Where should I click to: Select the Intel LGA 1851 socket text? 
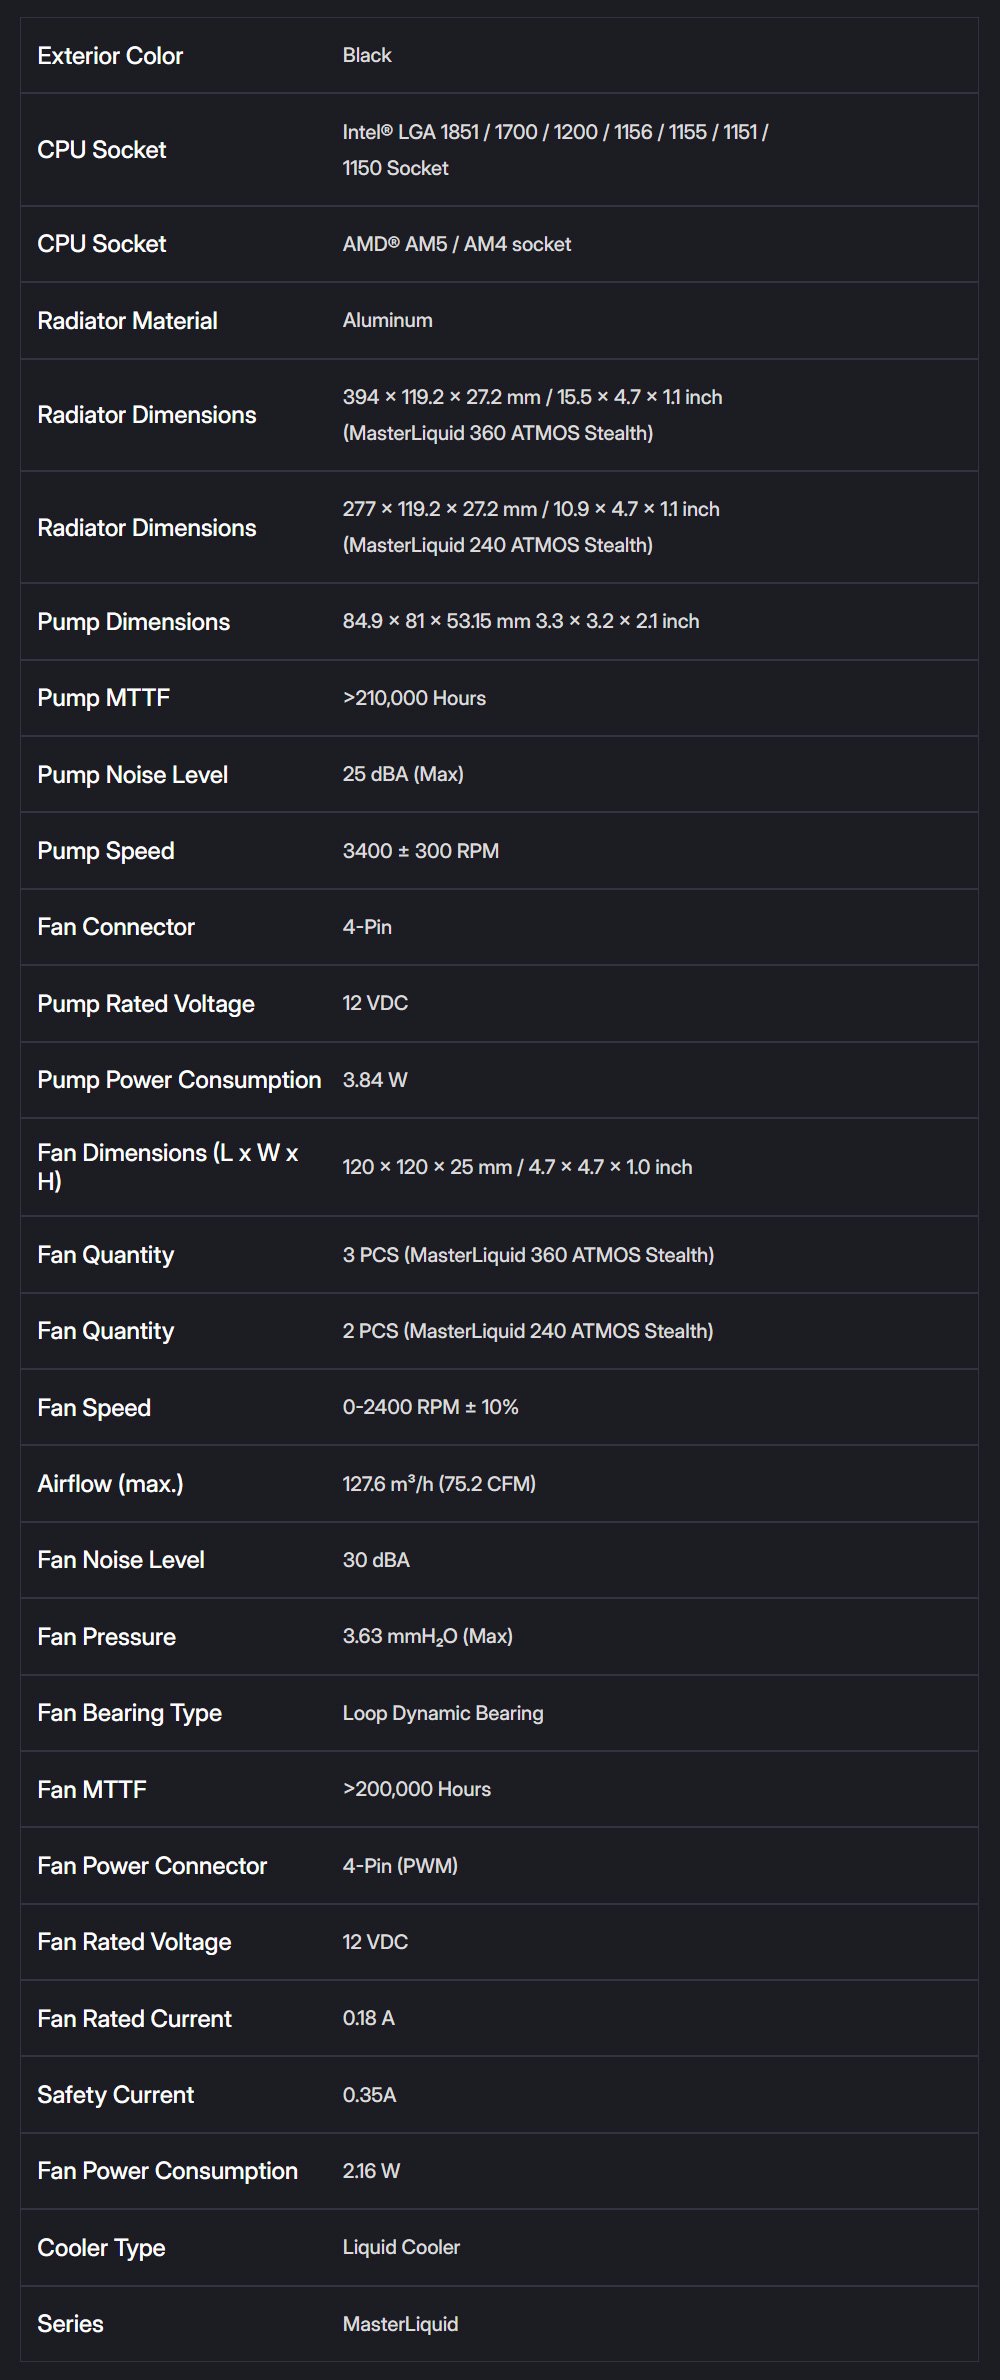[x=555, y=150]
